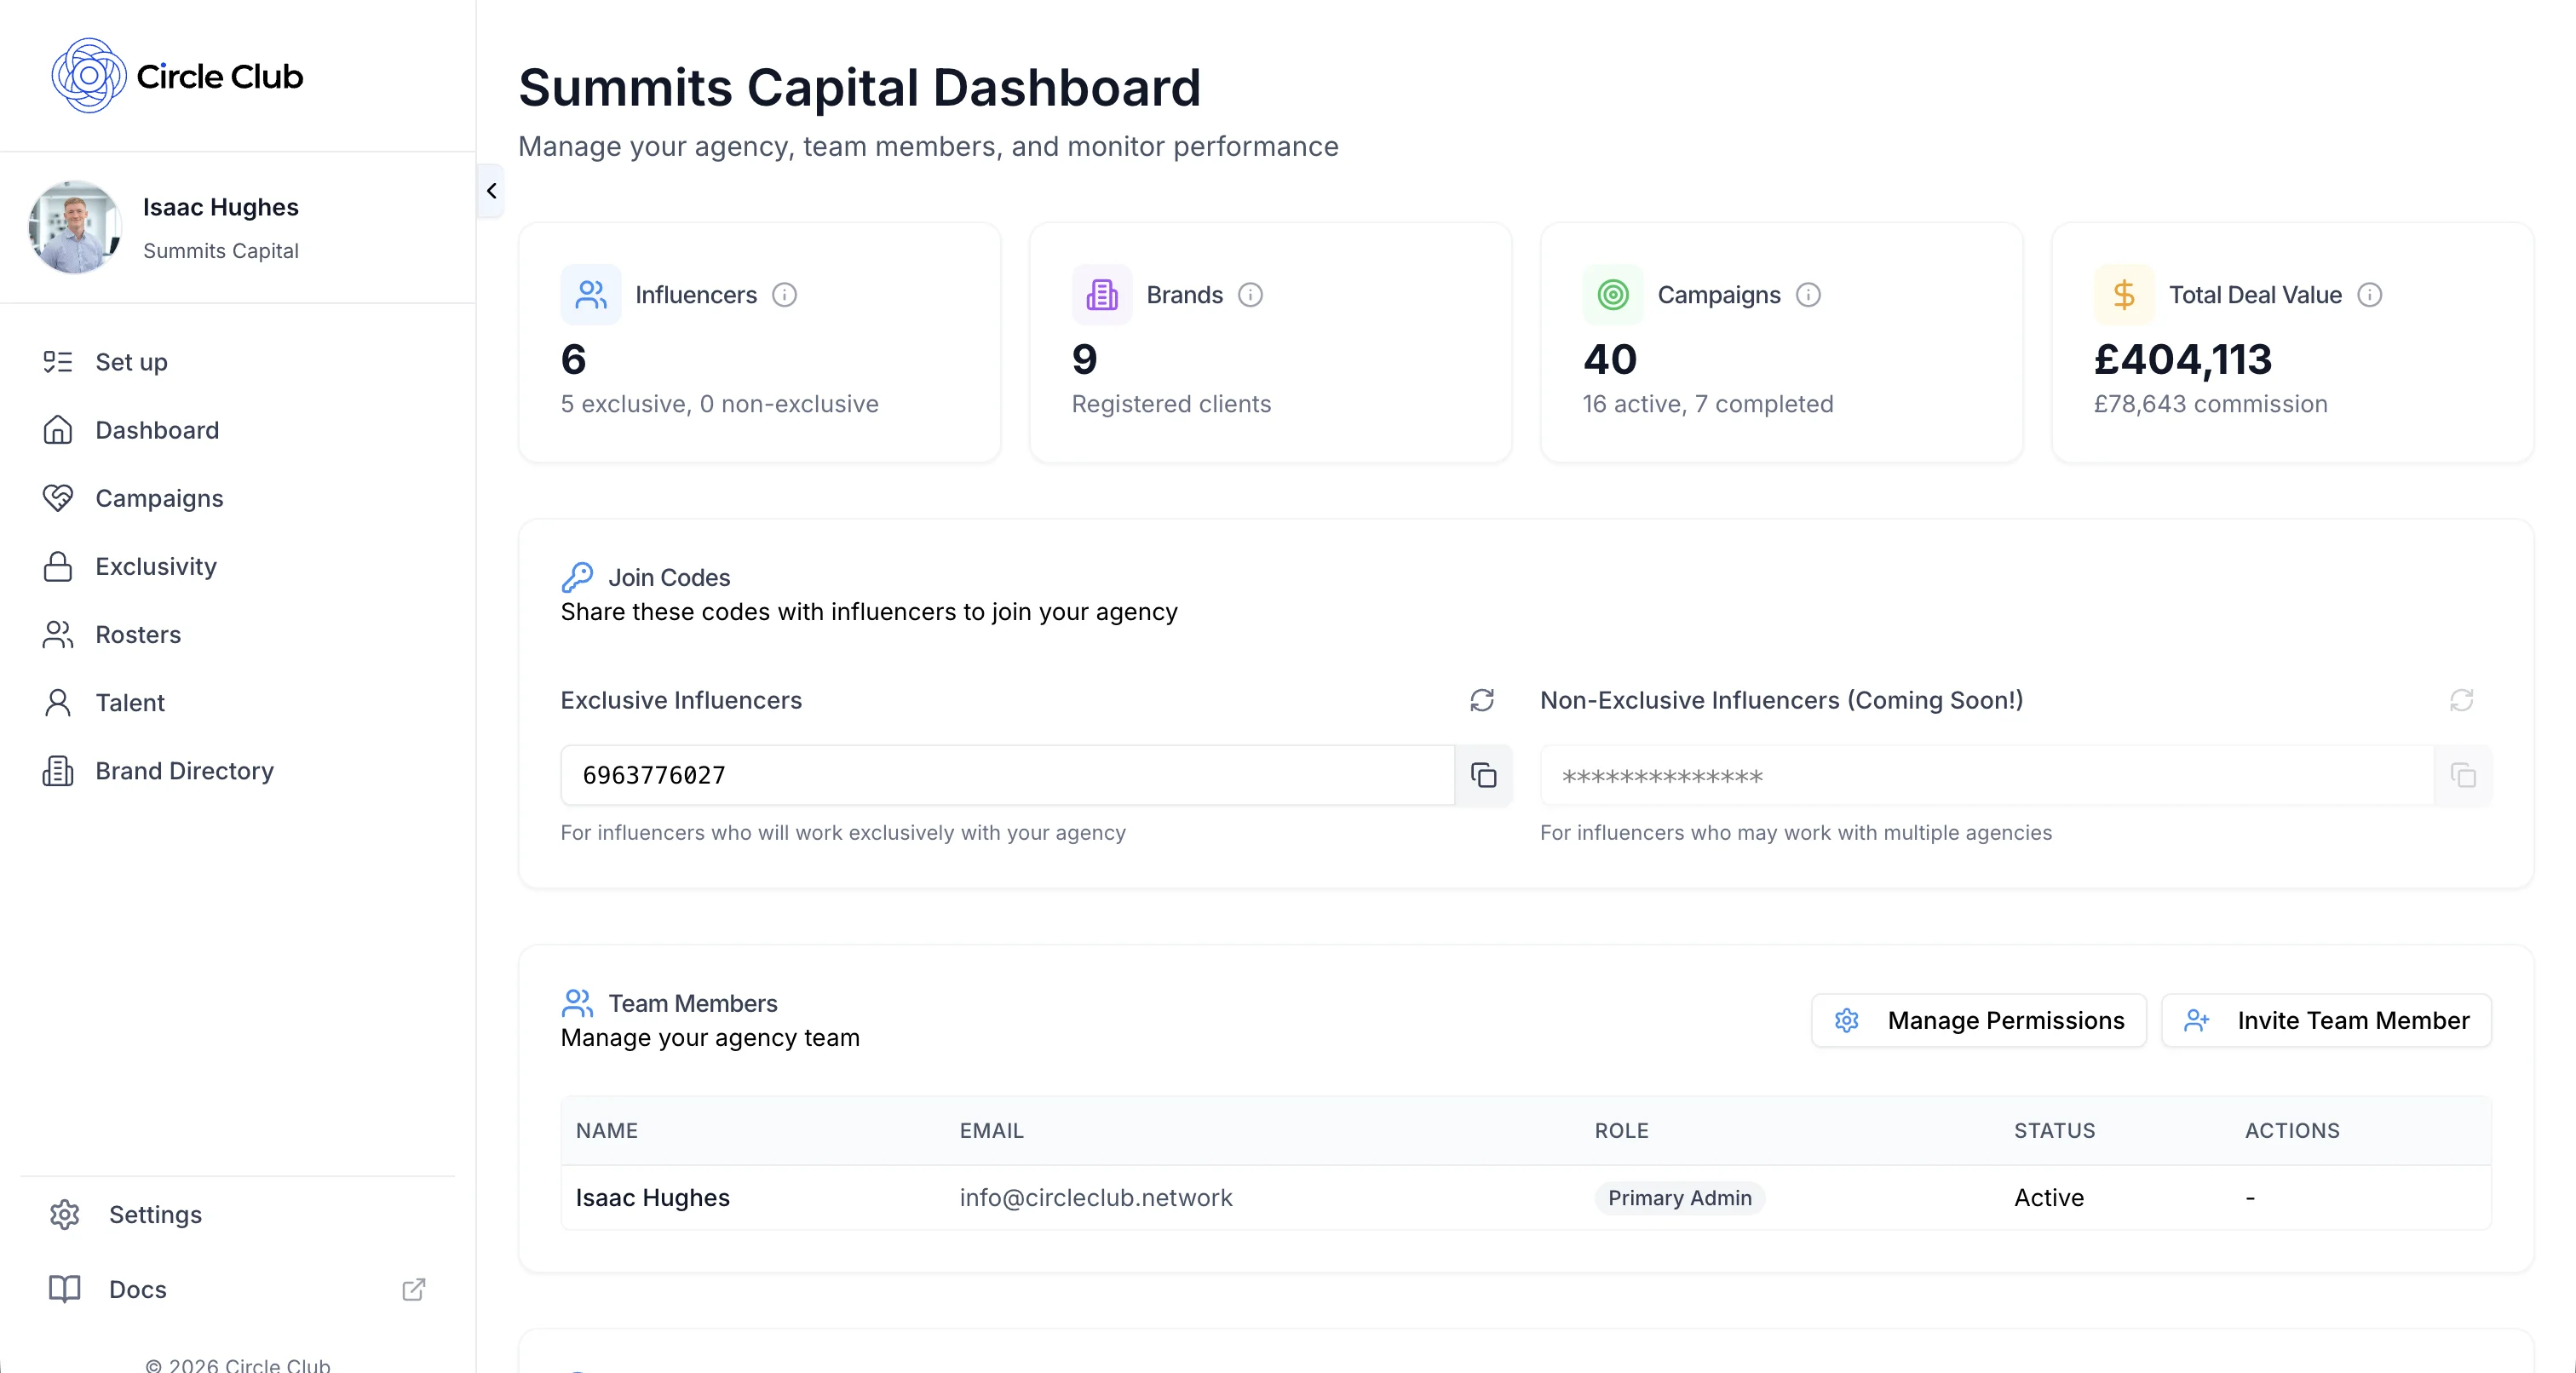Open the Settings gear

pos(64,1214)
